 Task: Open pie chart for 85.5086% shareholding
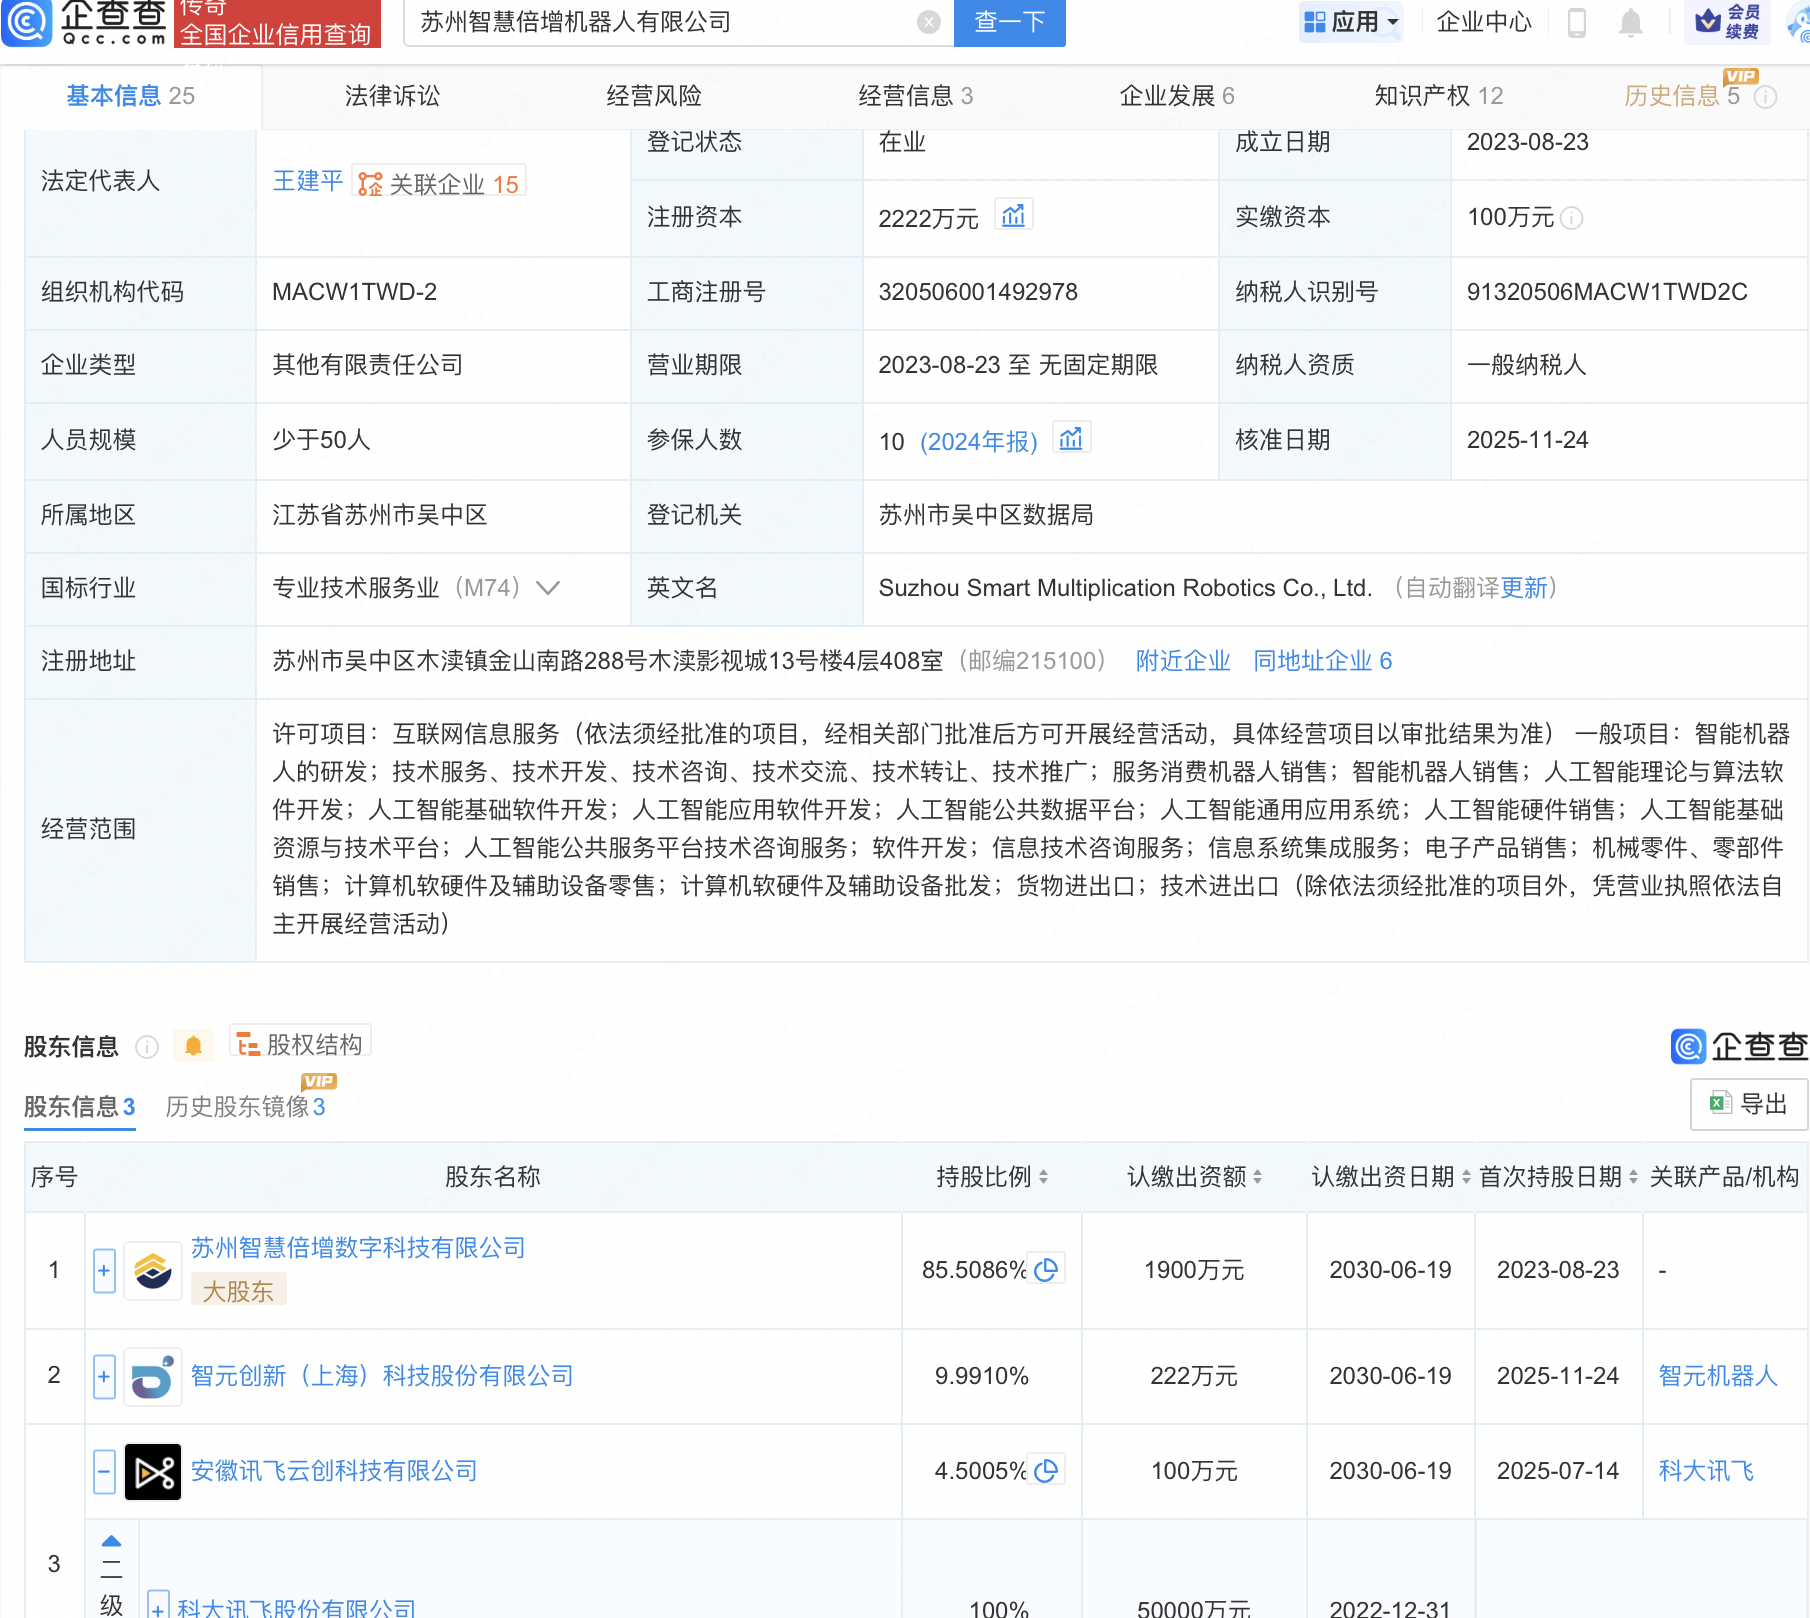1046,1270
